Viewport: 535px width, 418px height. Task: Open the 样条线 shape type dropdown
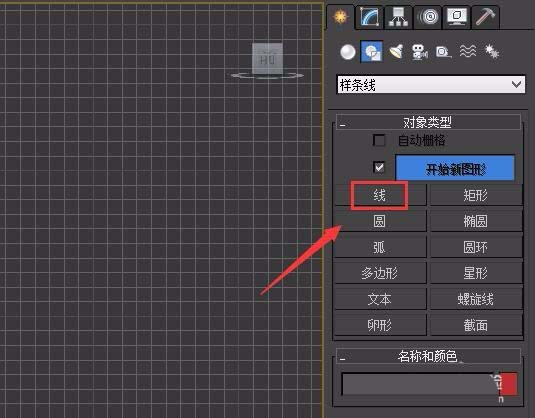coord(431,85)
